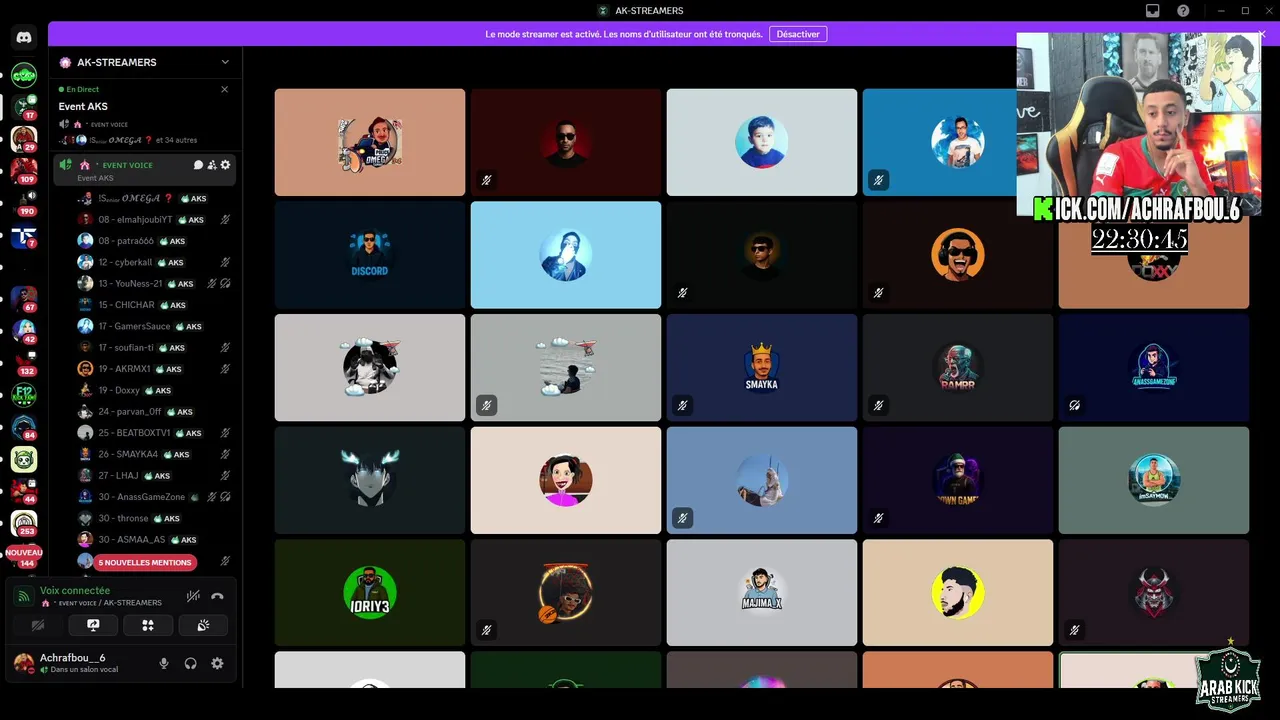Click the Event AKS event title
This screenshot has width=1280, height=720.
click(x=83, y=106)
